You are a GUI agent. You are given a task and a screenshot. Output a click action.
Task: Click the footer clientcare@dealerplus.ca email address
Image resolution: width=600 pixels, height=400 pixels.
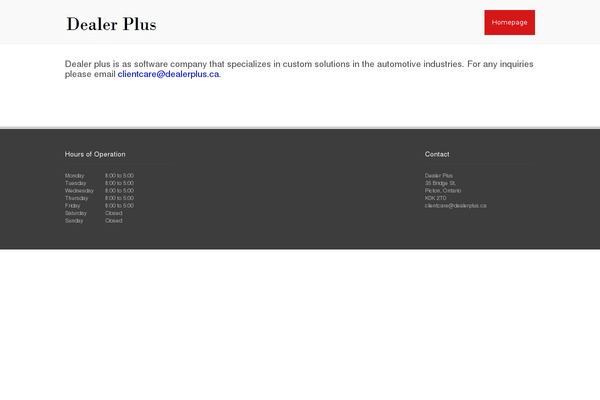[x=455, y=206]
